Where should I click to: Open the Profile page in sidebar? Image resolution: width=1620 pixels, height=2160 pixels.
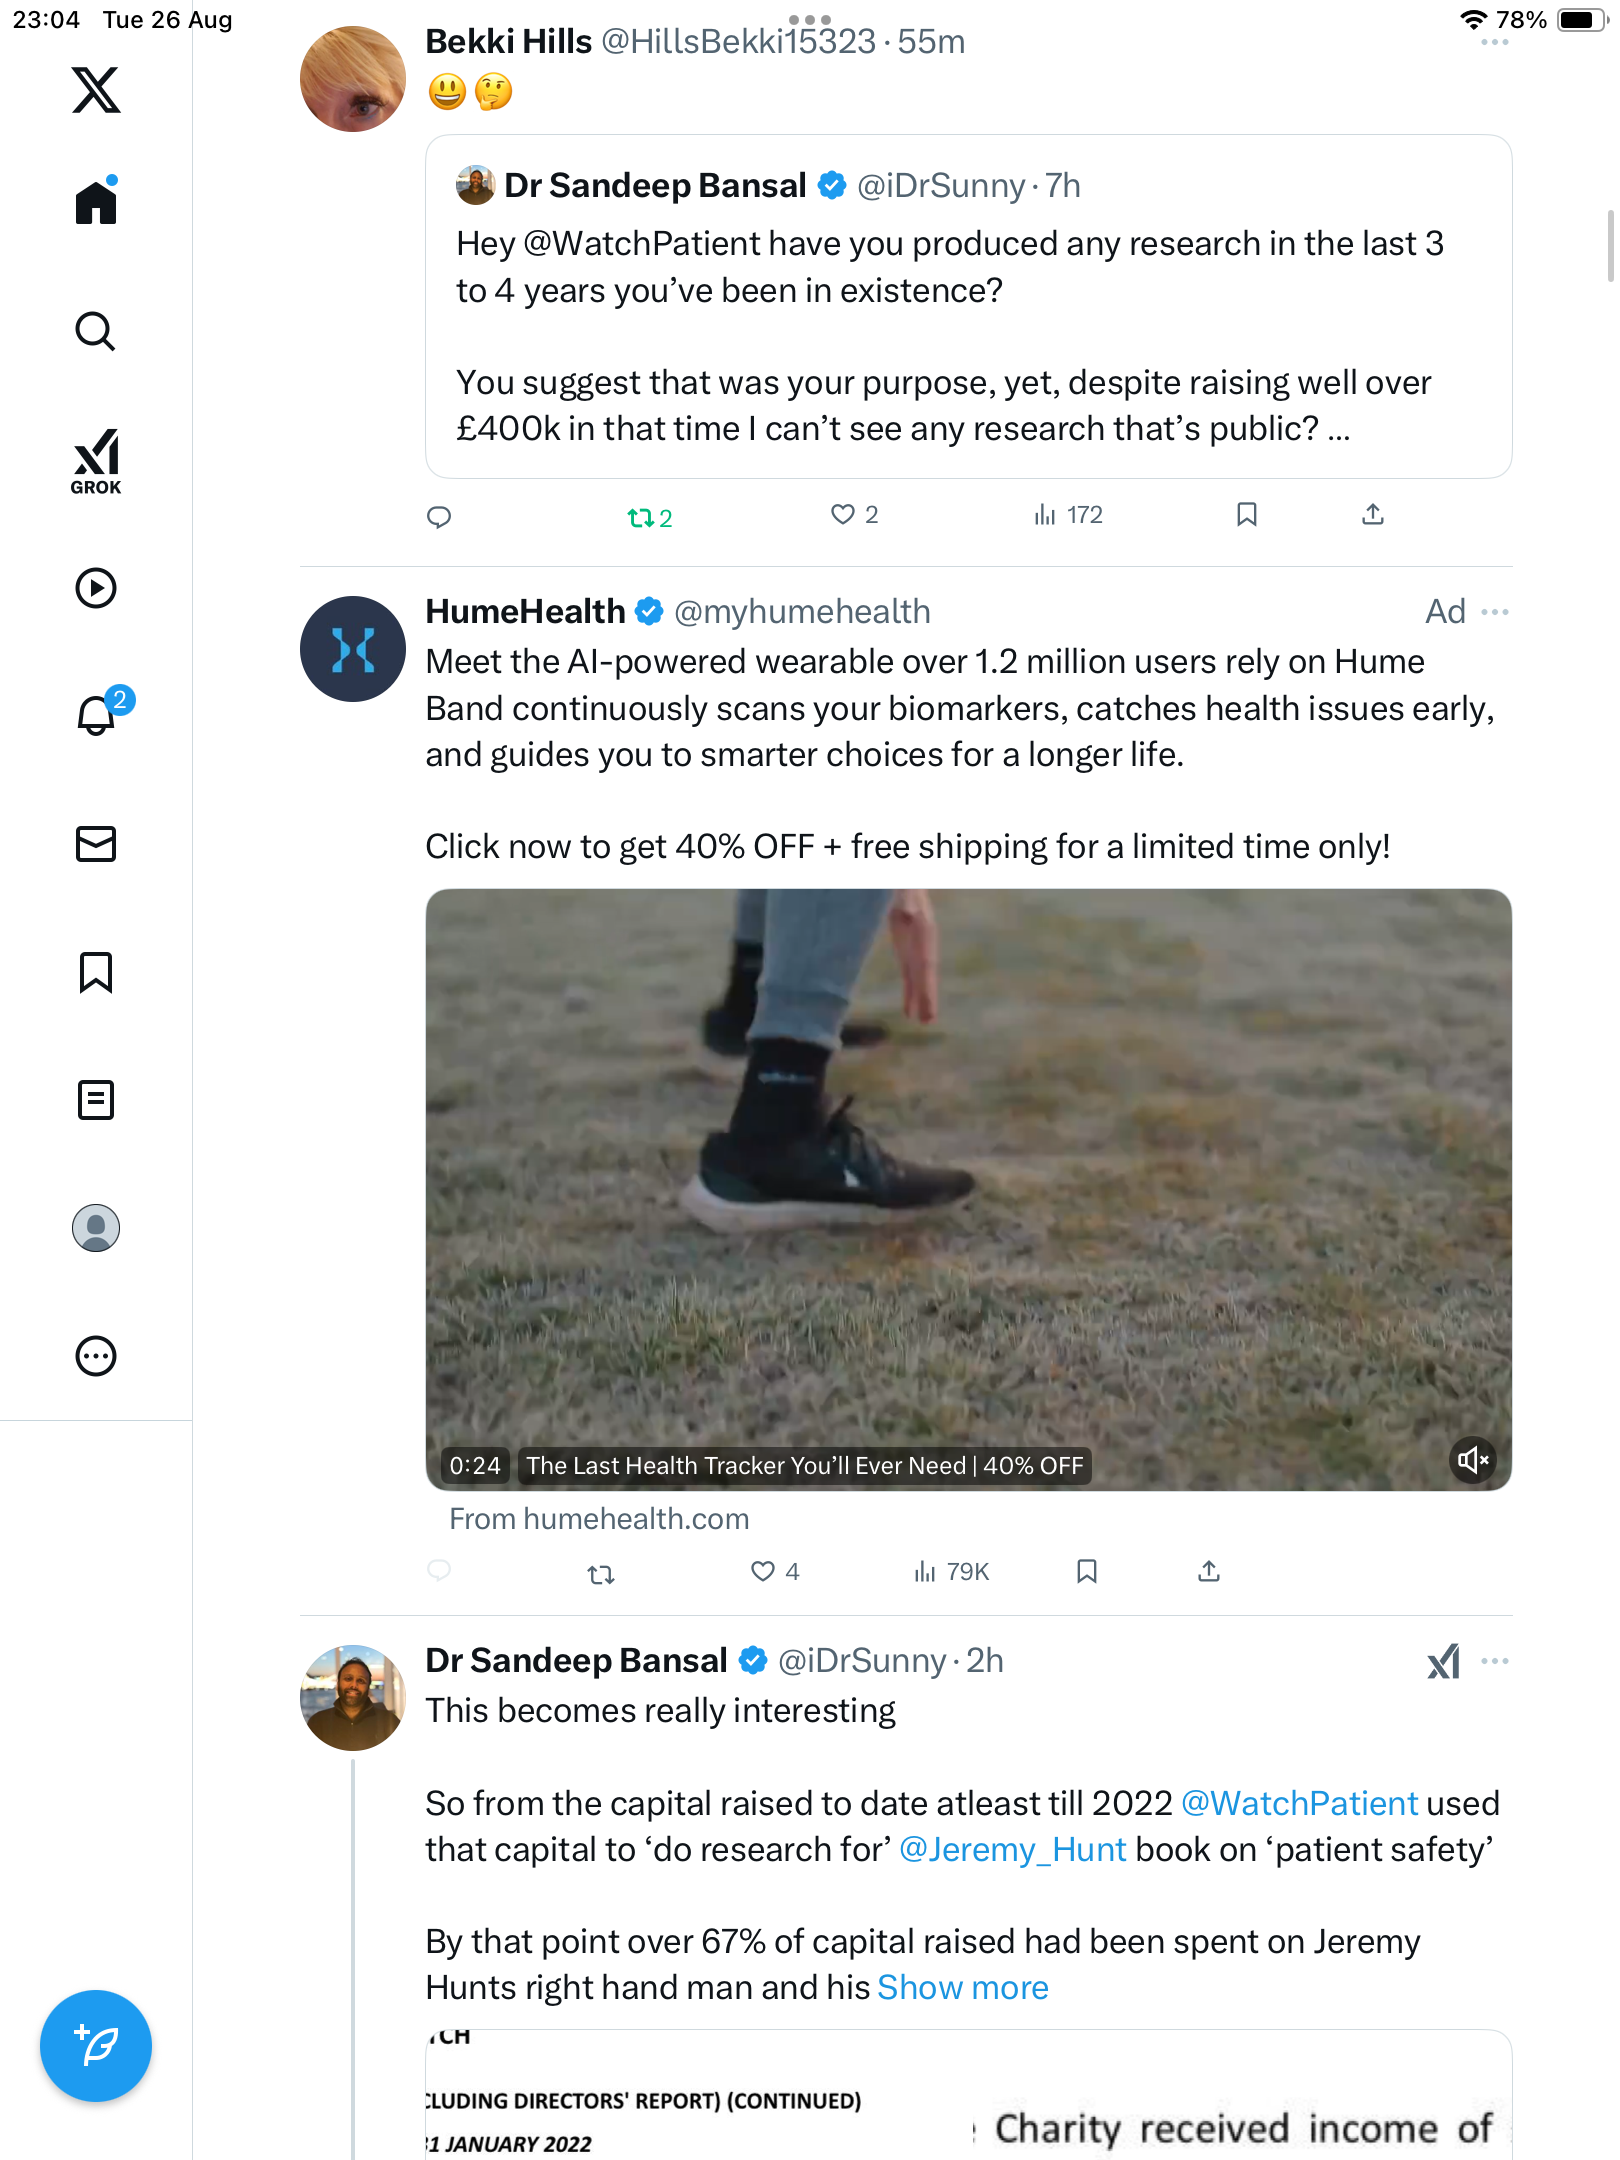point(96,1228)
